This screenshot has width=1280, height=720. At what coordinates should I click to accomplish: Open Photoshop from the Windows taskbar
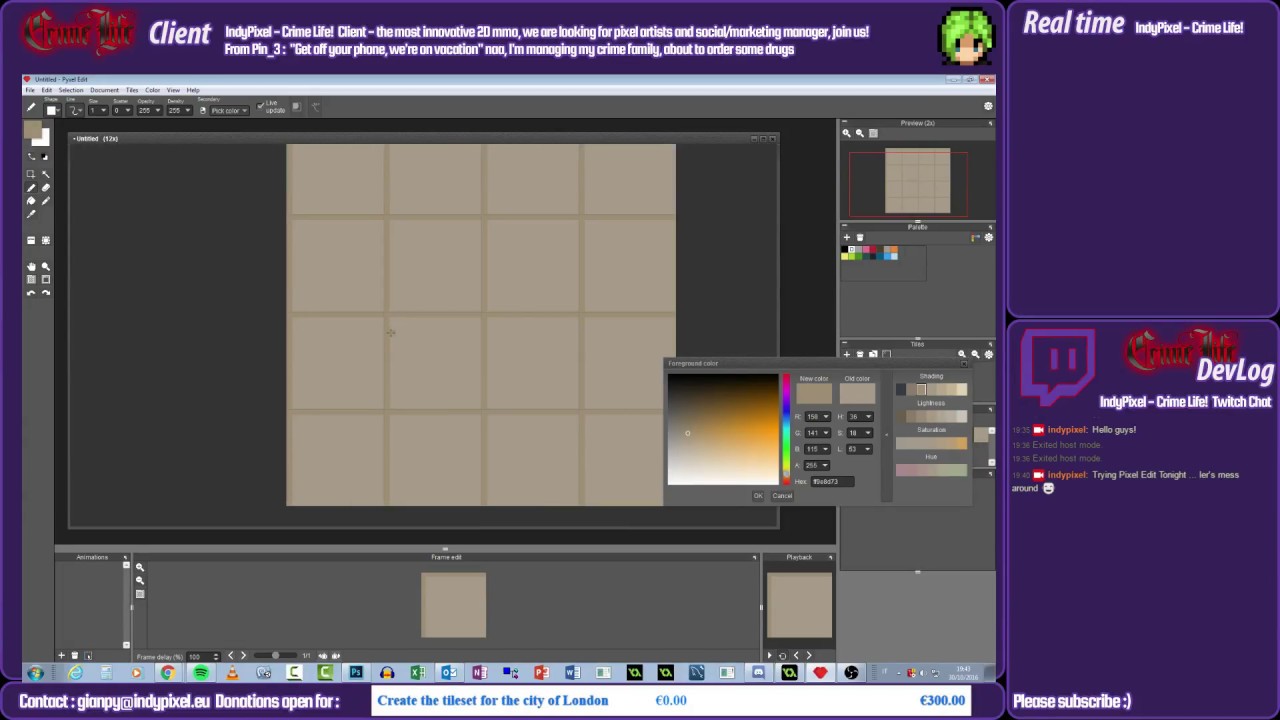(x=356, y=673)
